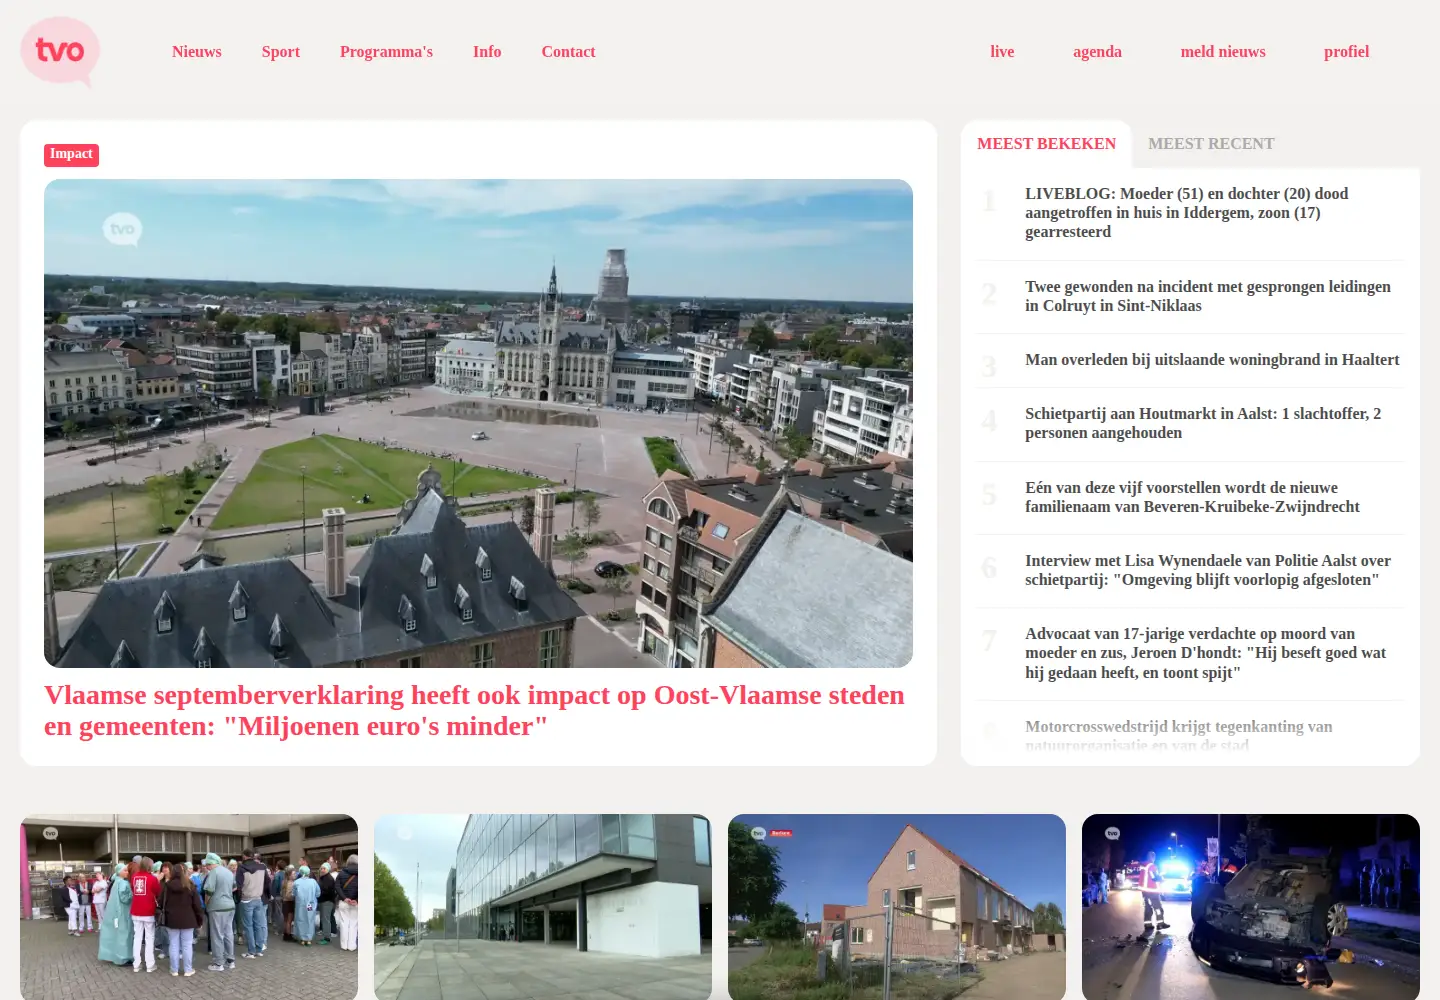Click meld nieuws link
This screenshot has height=1000, width=1440.
1223,52
